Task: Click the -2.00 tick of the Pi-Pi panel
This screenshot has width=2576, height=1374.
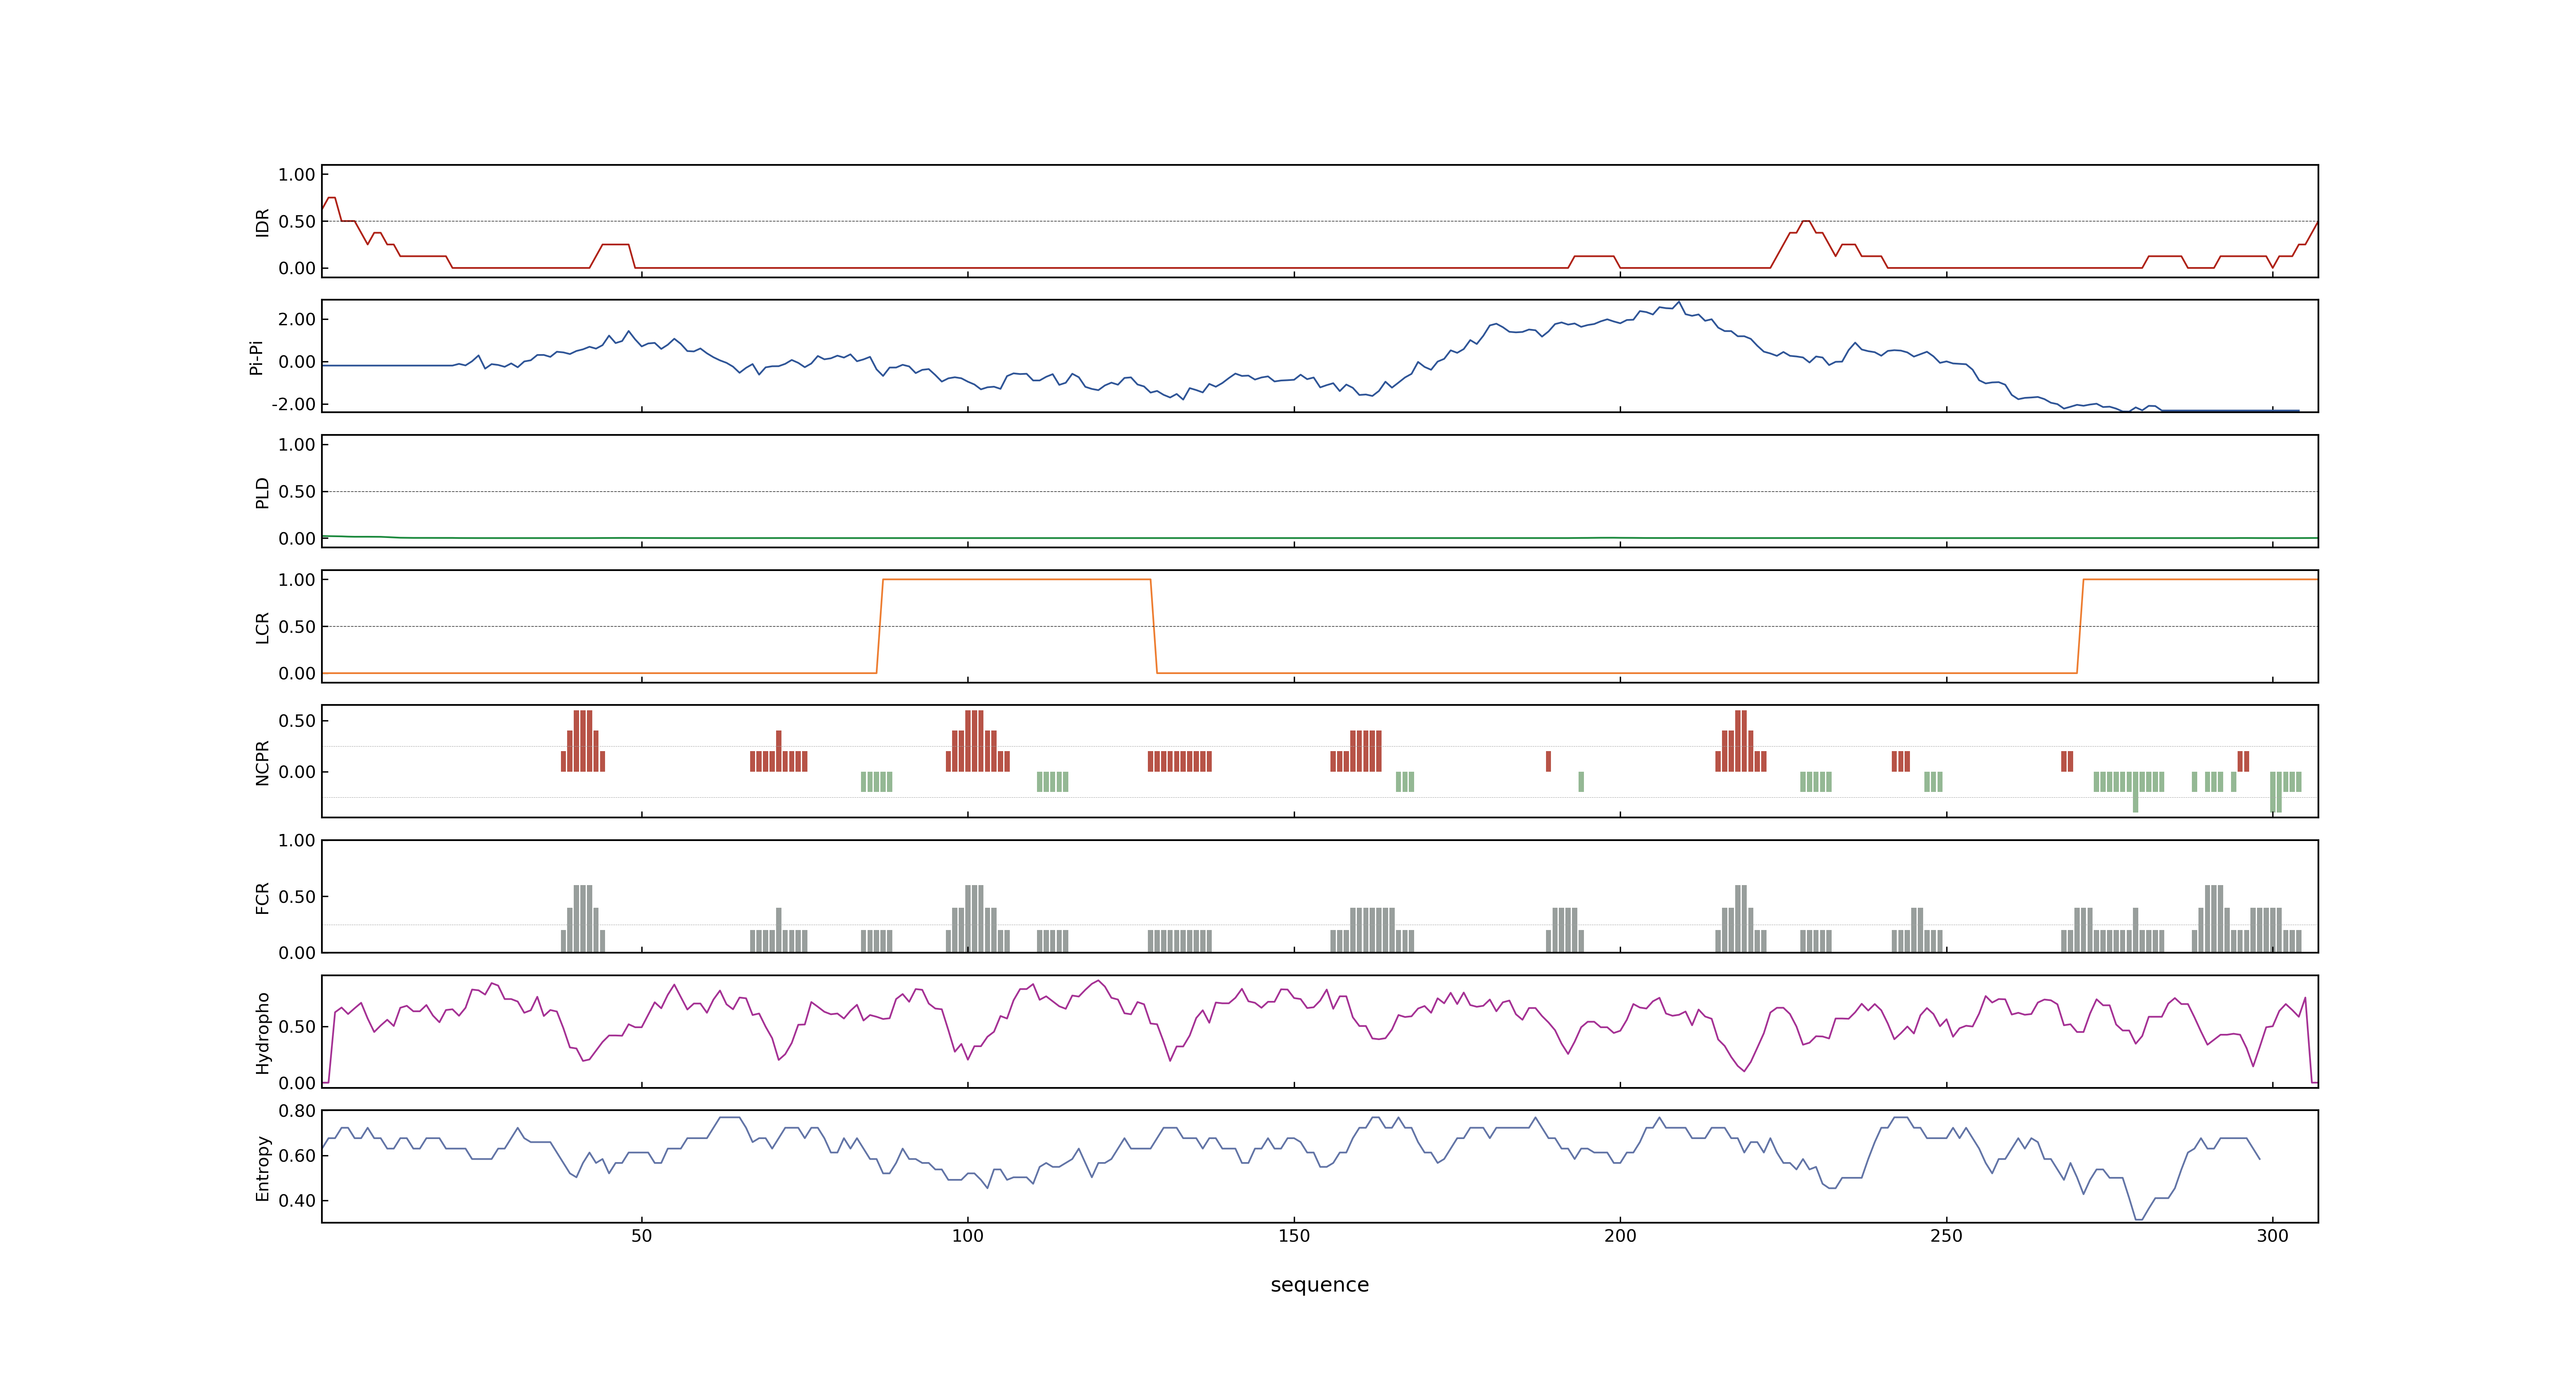Action: pyautogui.click(x=293, y=404)
